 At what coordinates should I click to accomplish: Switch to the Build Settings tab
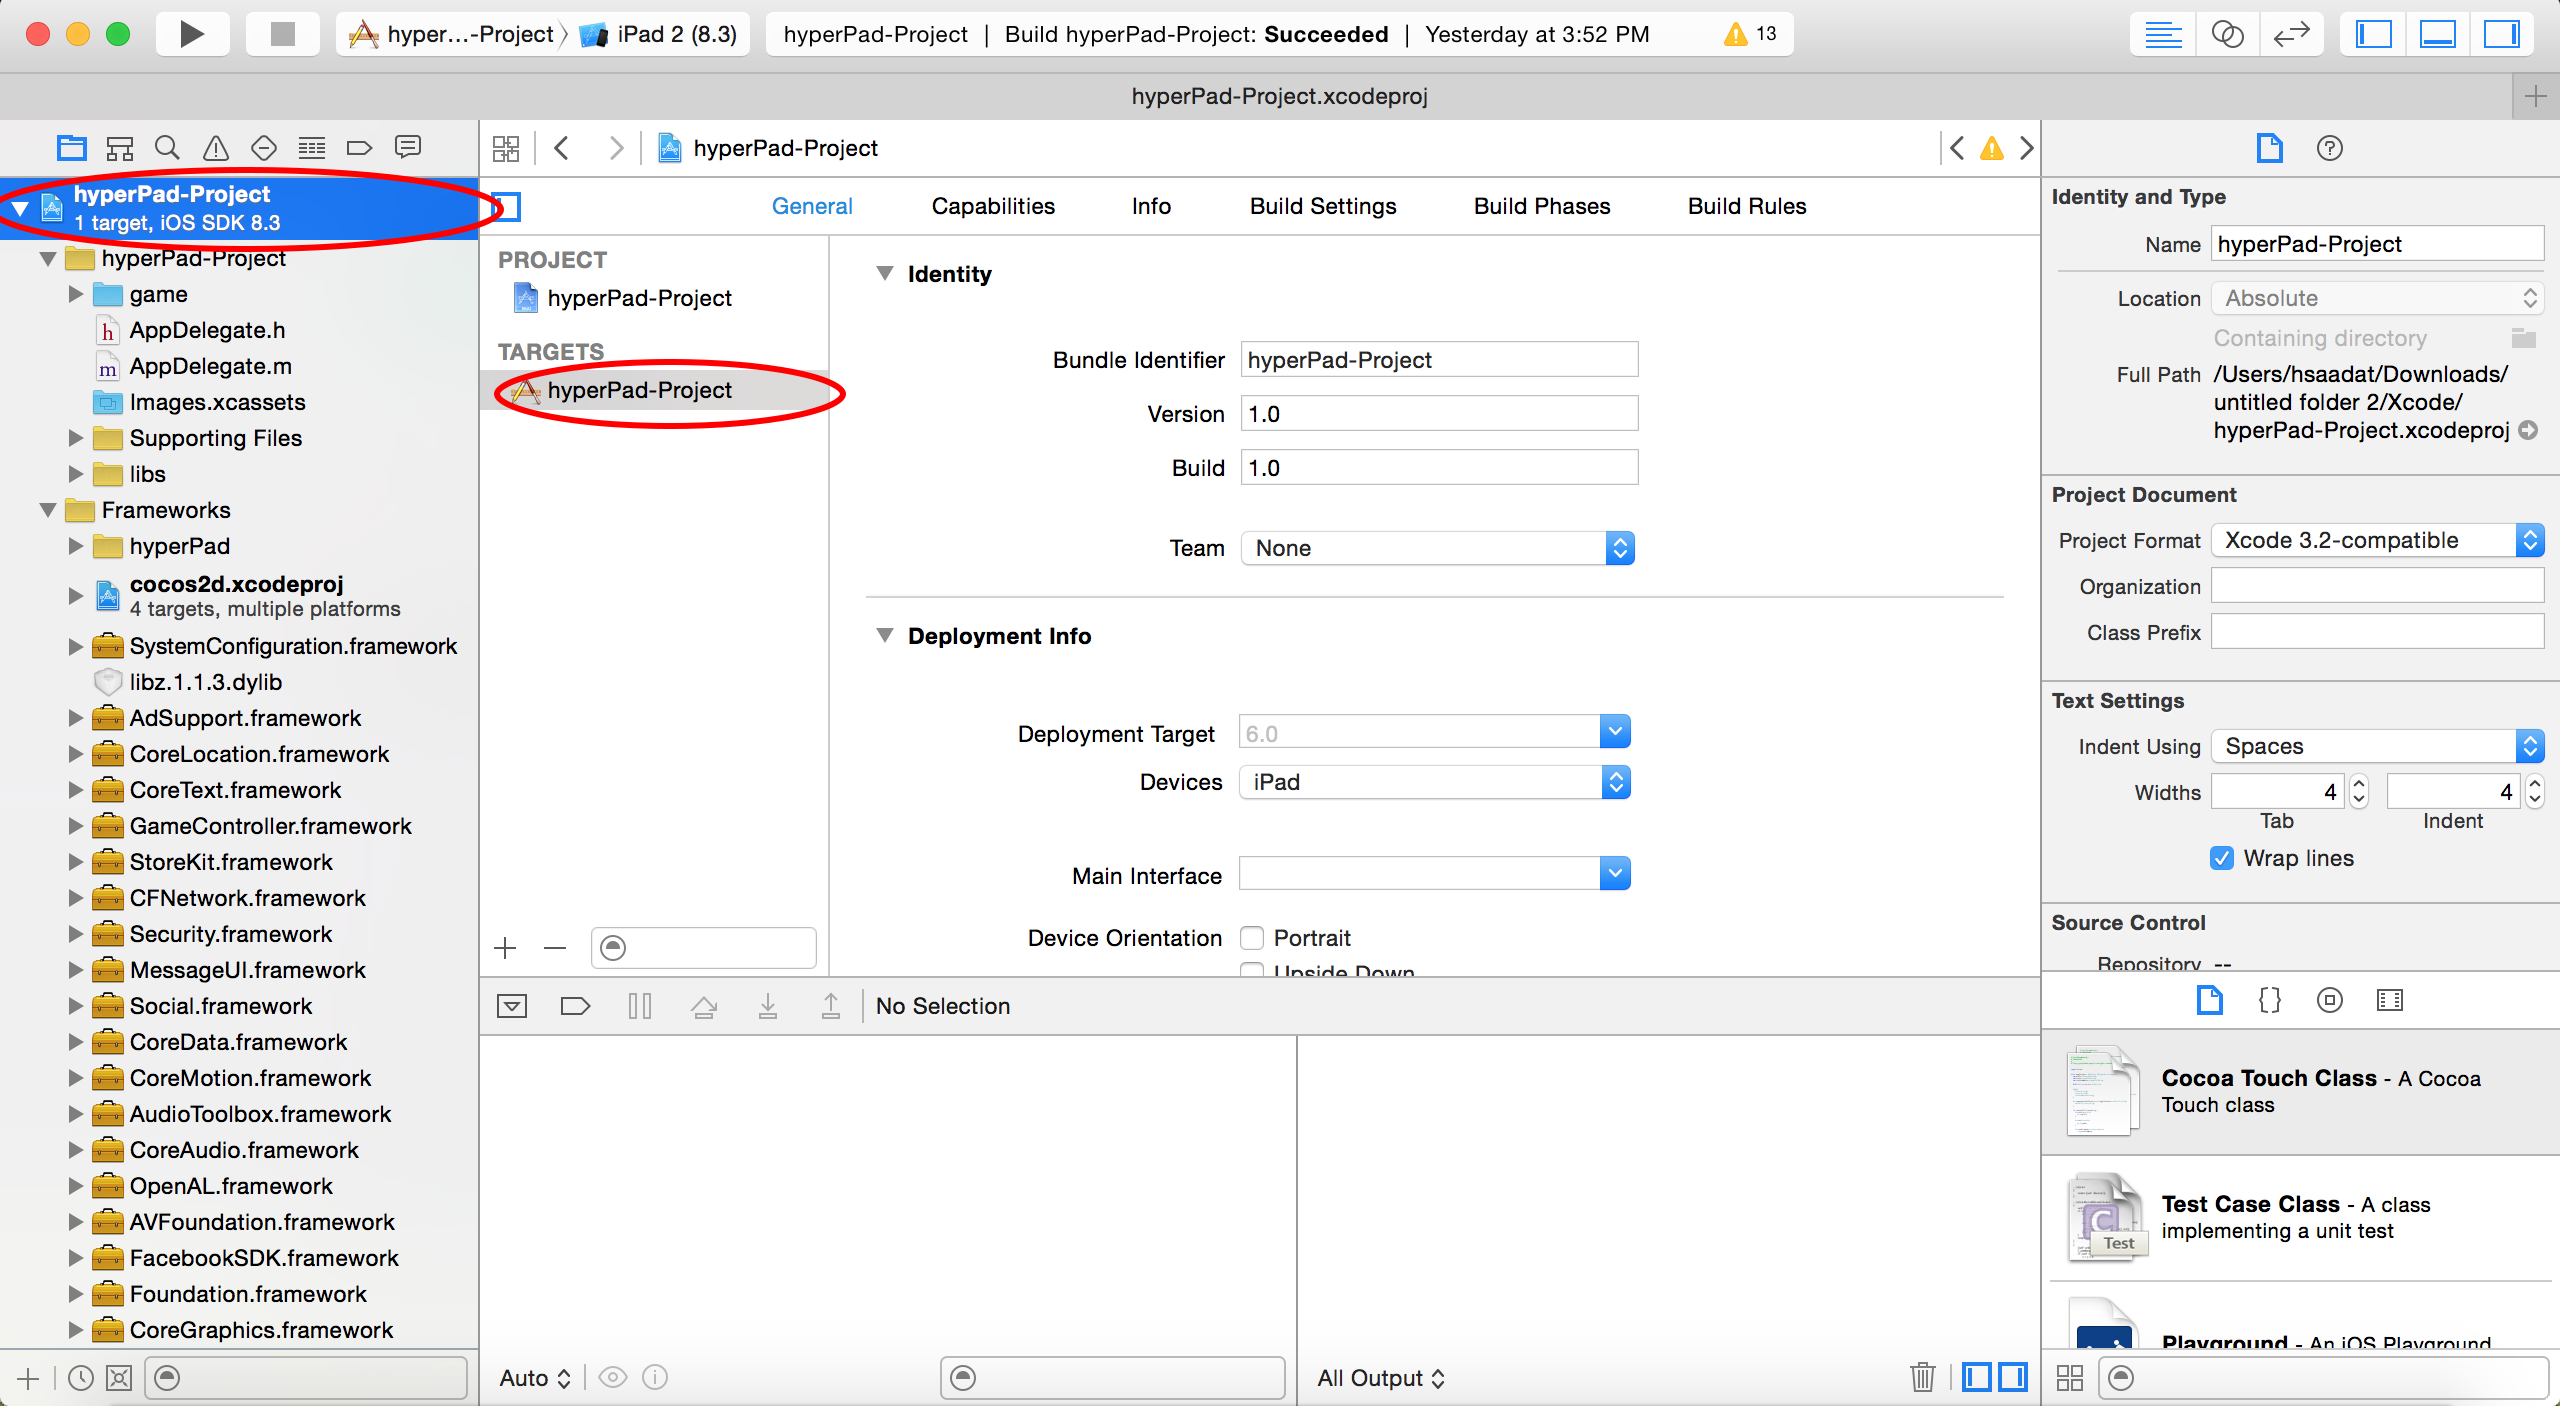click(1322, 206)
